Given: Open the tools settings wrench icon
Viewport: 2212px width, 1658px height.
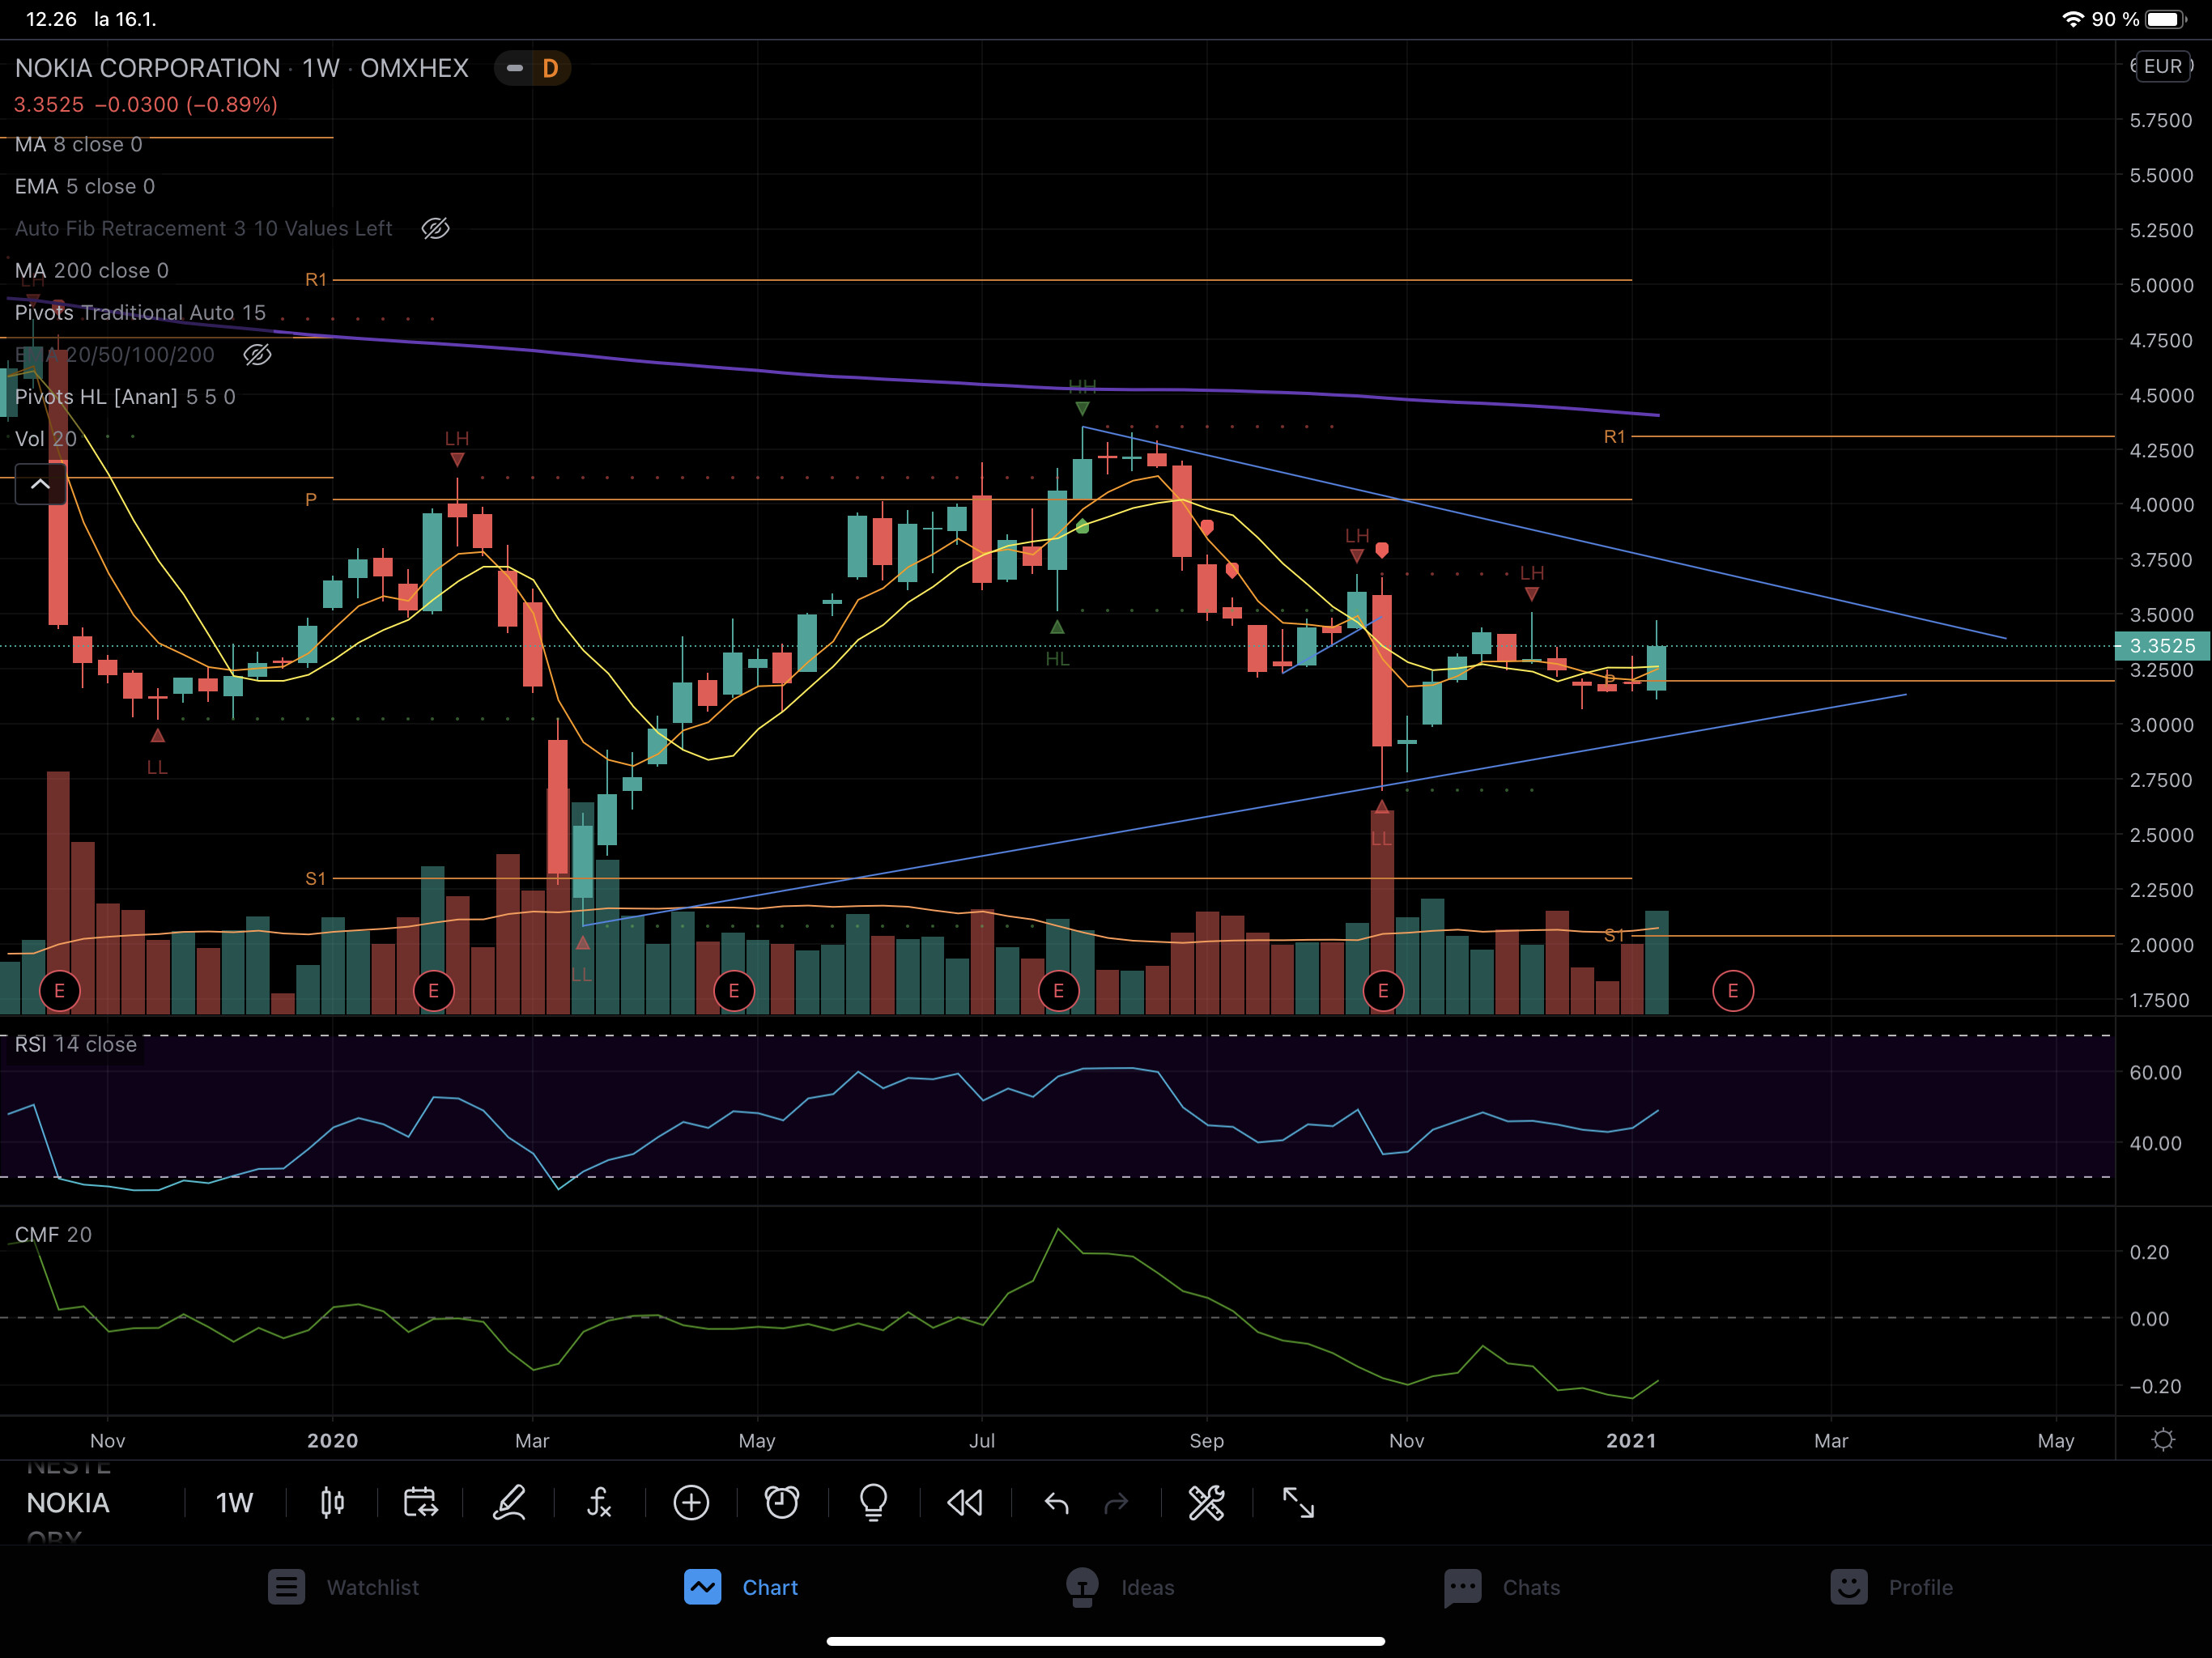Looking at the screenshot, I should pyautogui.click(x=1206, y=1502).
